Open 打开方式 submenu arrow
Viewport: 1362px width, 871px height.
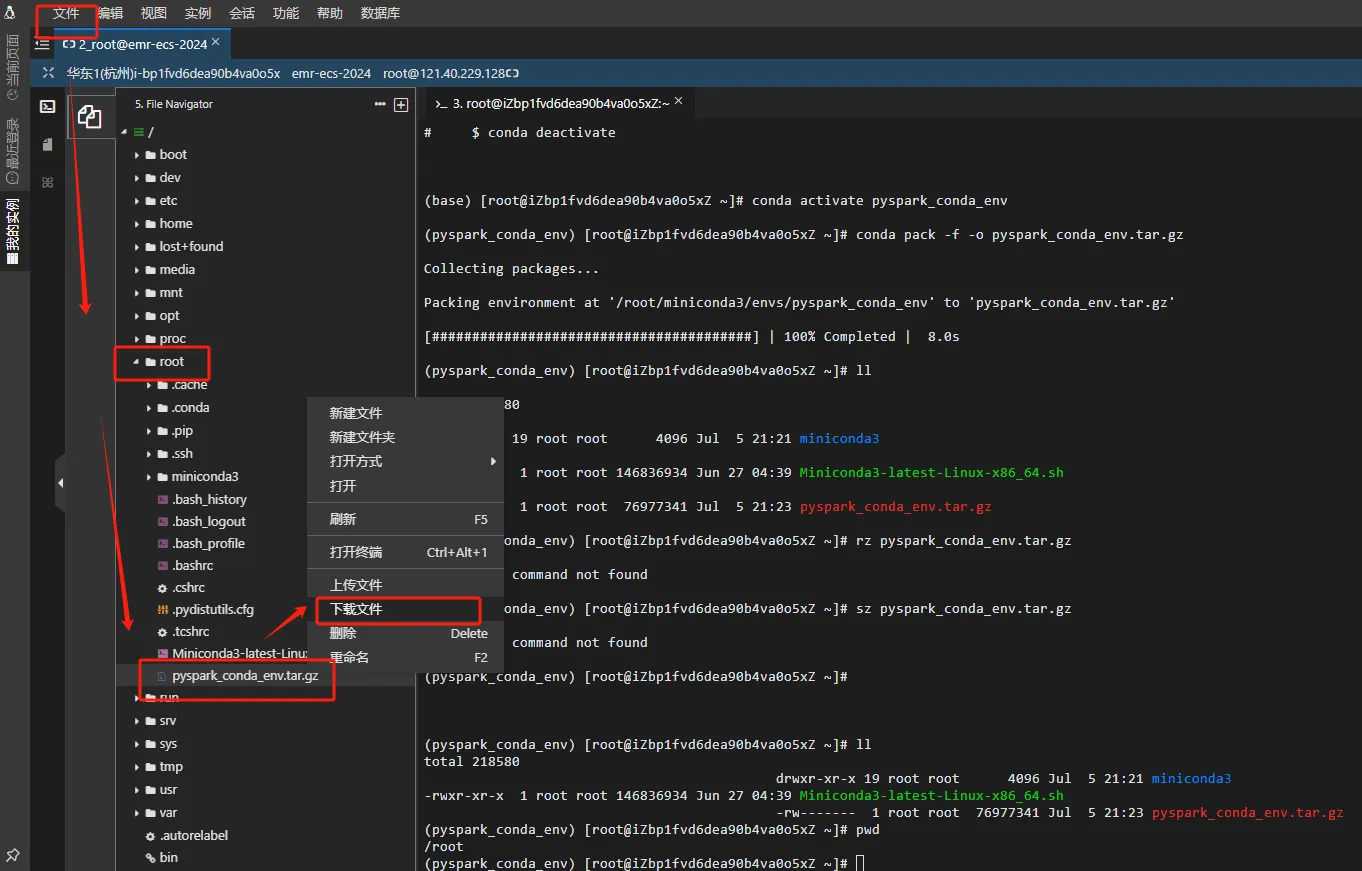coord(493,462)
